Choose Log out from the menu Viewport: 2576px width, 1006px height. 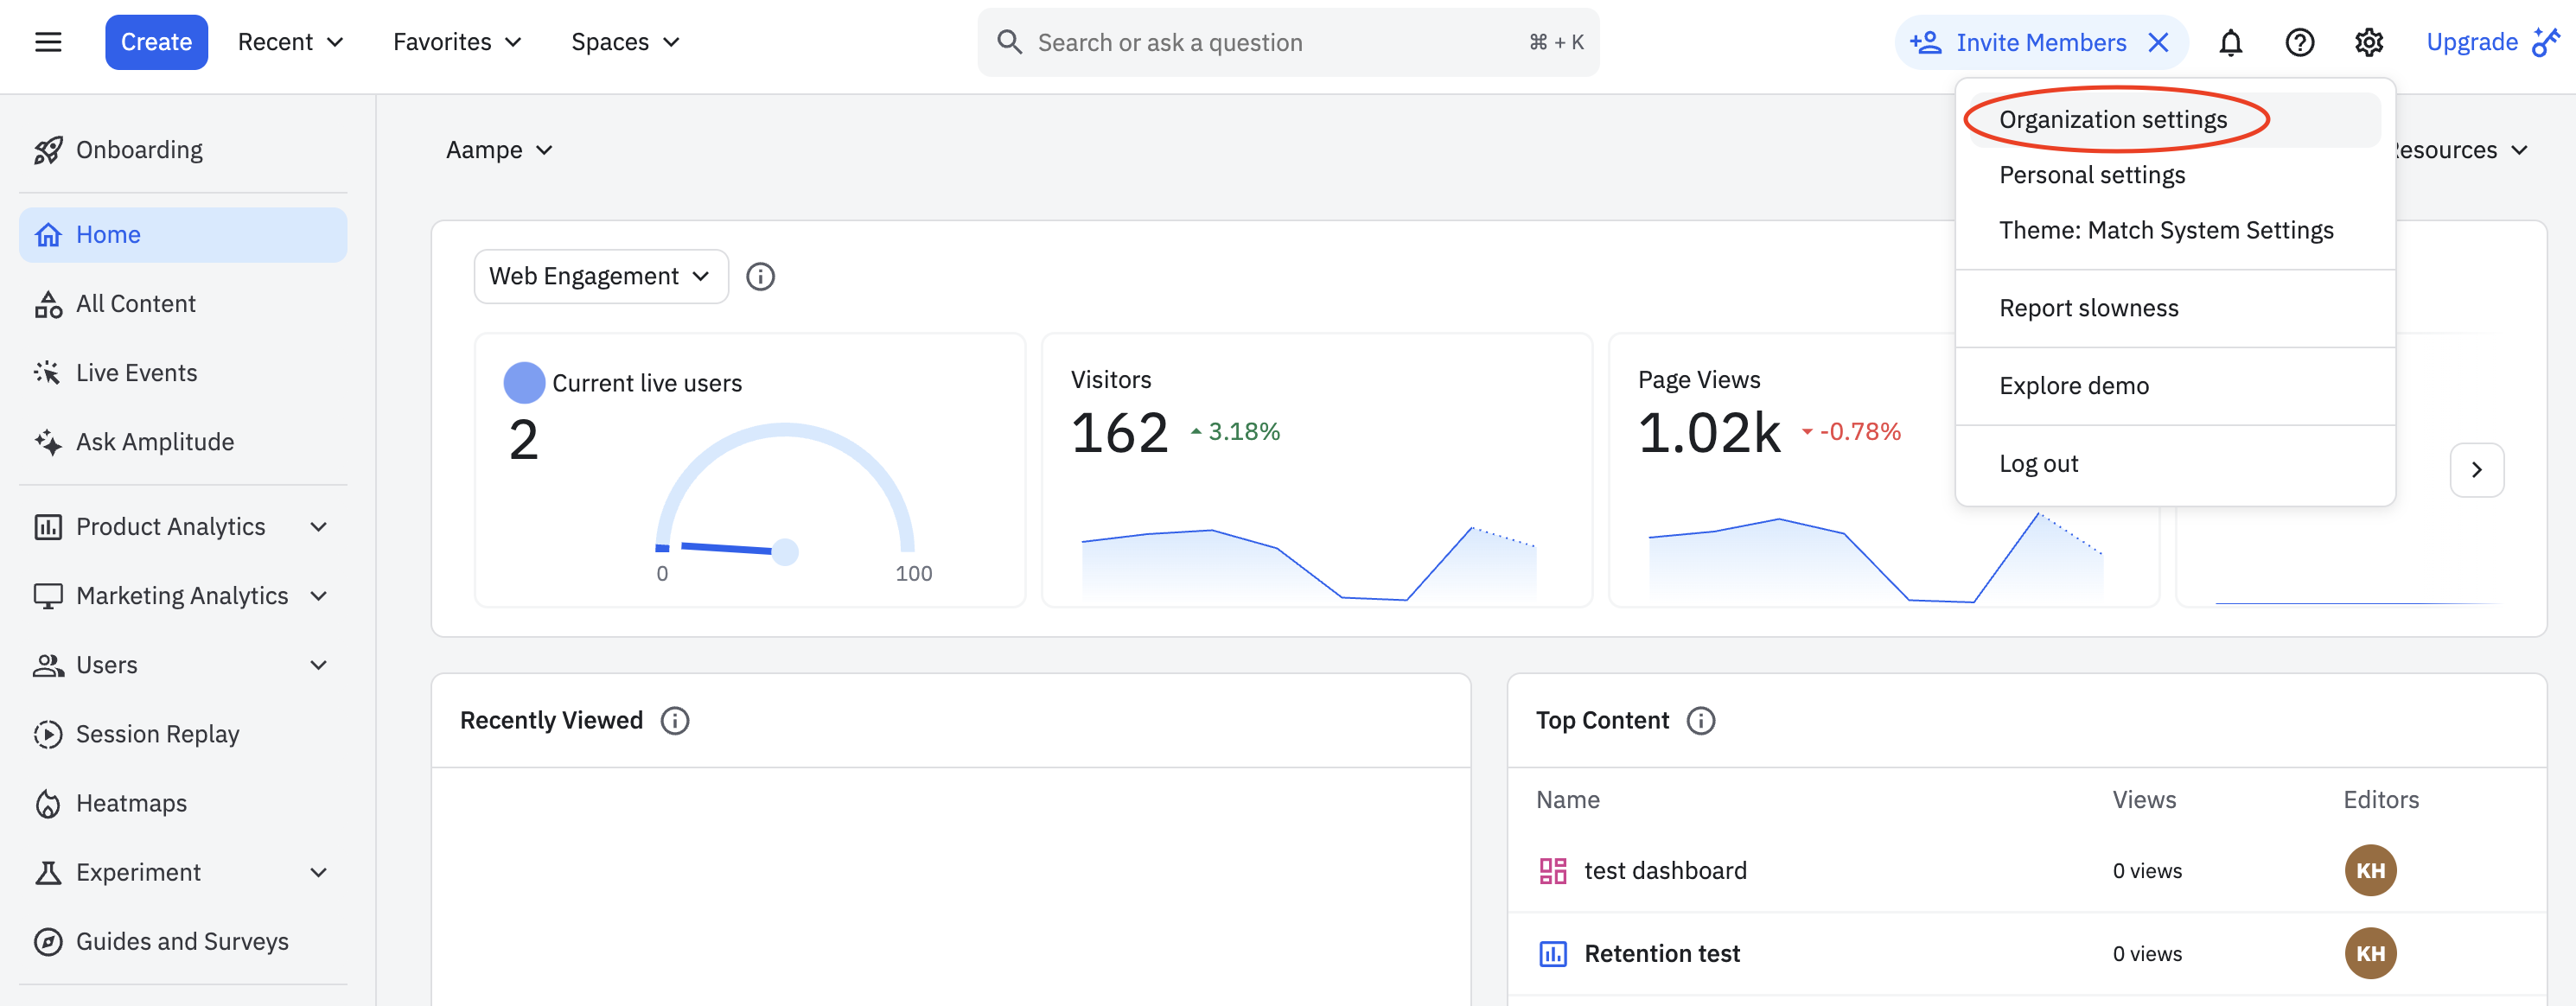coord(2038,464)
